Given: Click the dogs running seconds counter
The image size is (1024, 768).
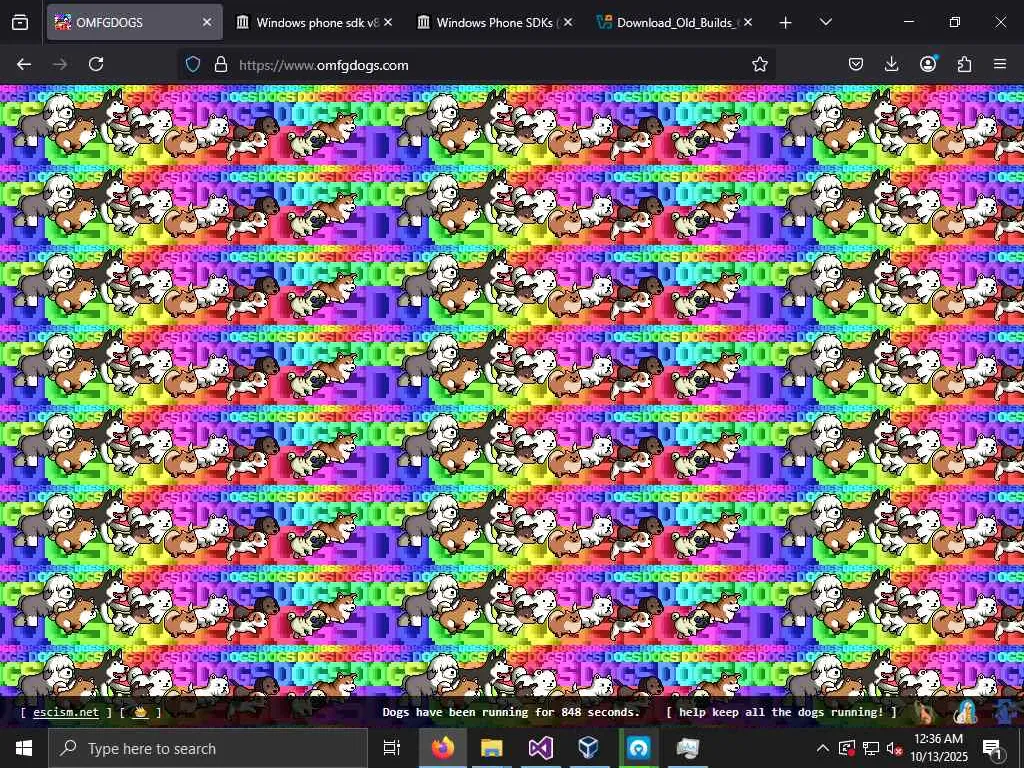Looking at the screenshot, I should click(x=511, y=712).
